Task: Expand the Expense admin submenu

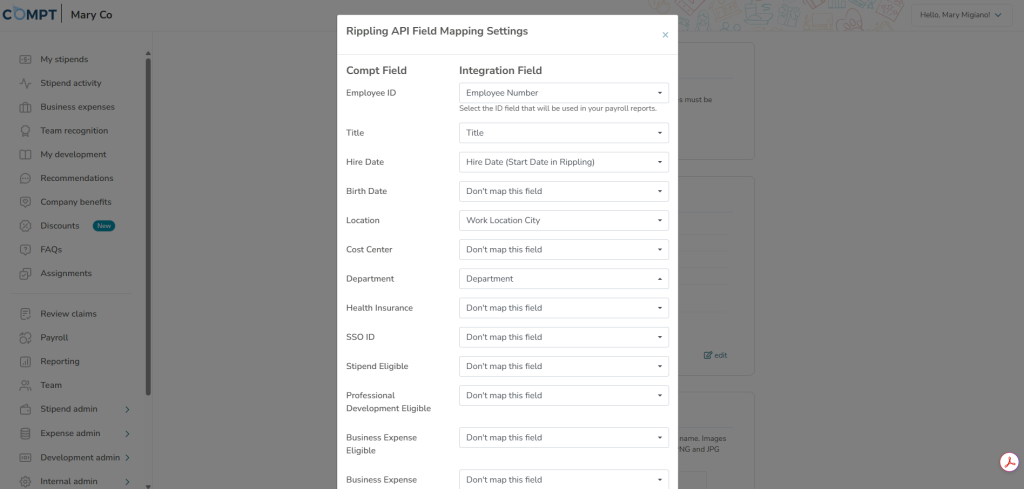Action: tap(127, 434)
